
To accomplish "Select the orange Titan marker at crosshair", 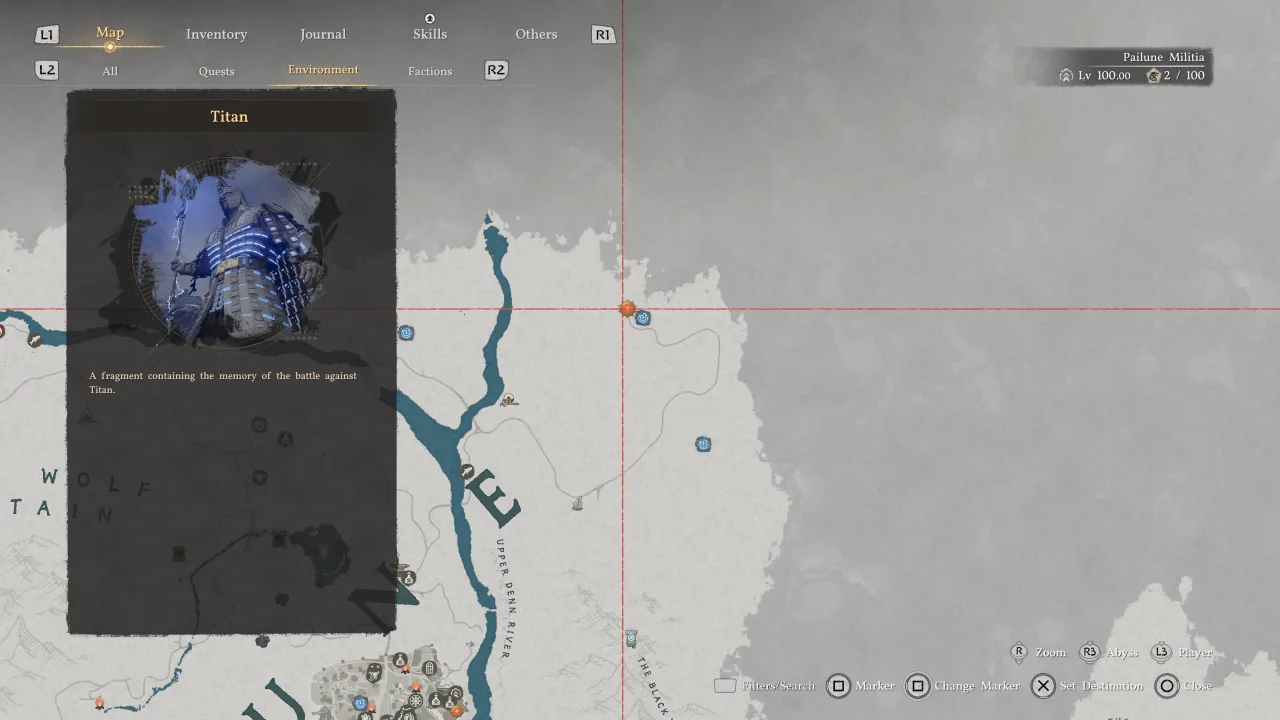I will (627, 309).
